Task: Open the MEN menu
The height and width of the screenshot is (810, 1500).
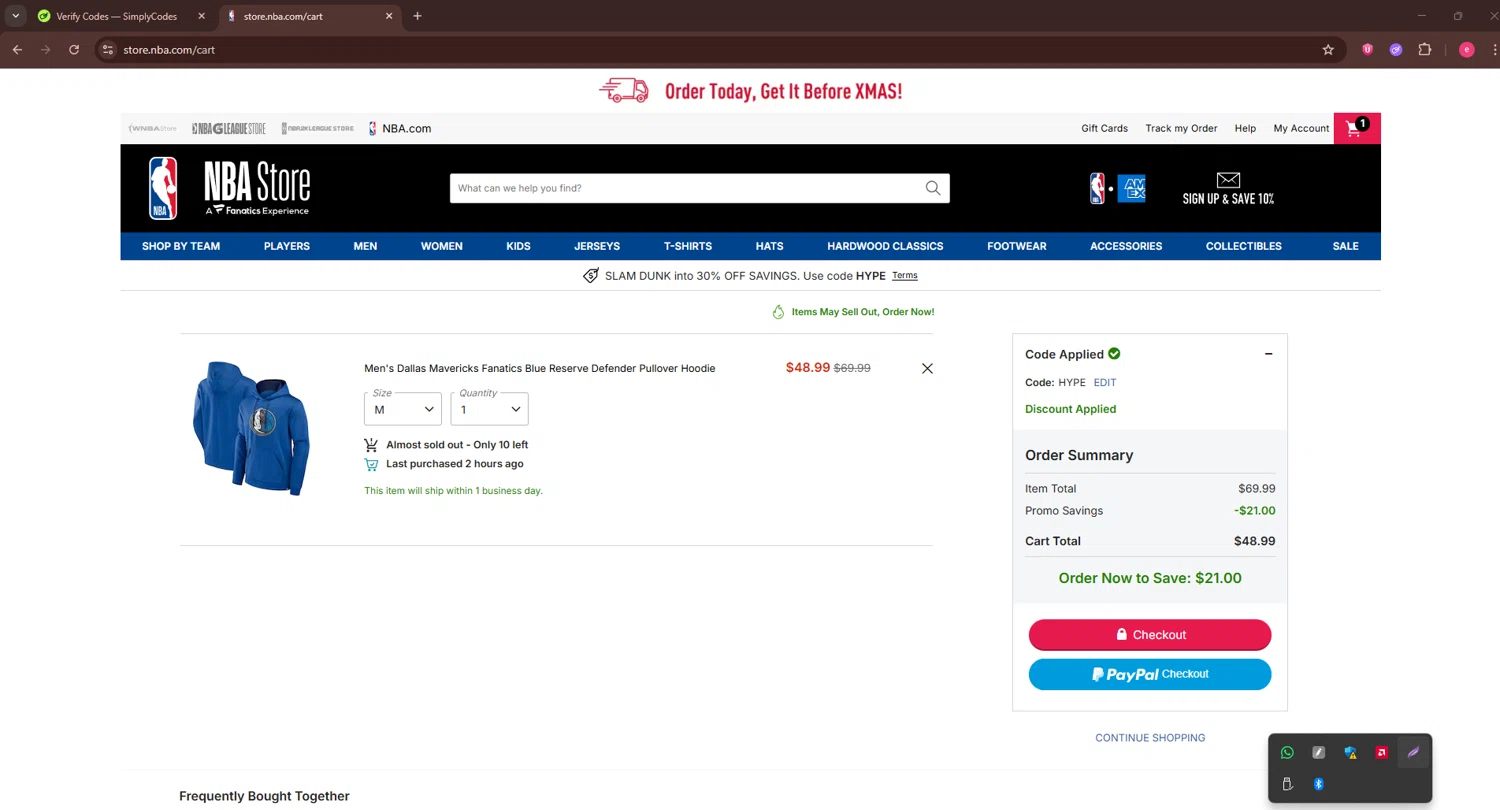Action: (365, 246)
